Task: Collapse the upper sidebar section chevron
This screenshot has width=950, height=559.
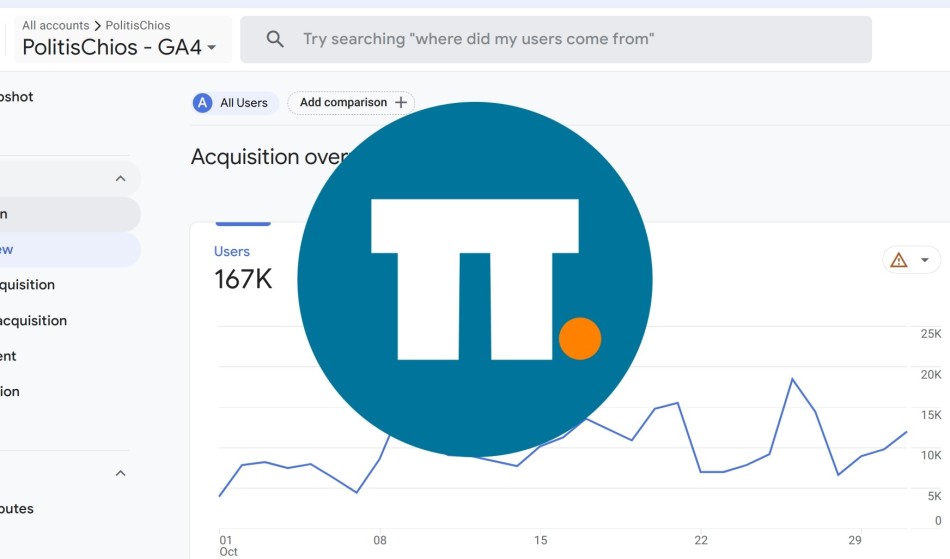Action: pyautogui.click(x=121, y=179)
